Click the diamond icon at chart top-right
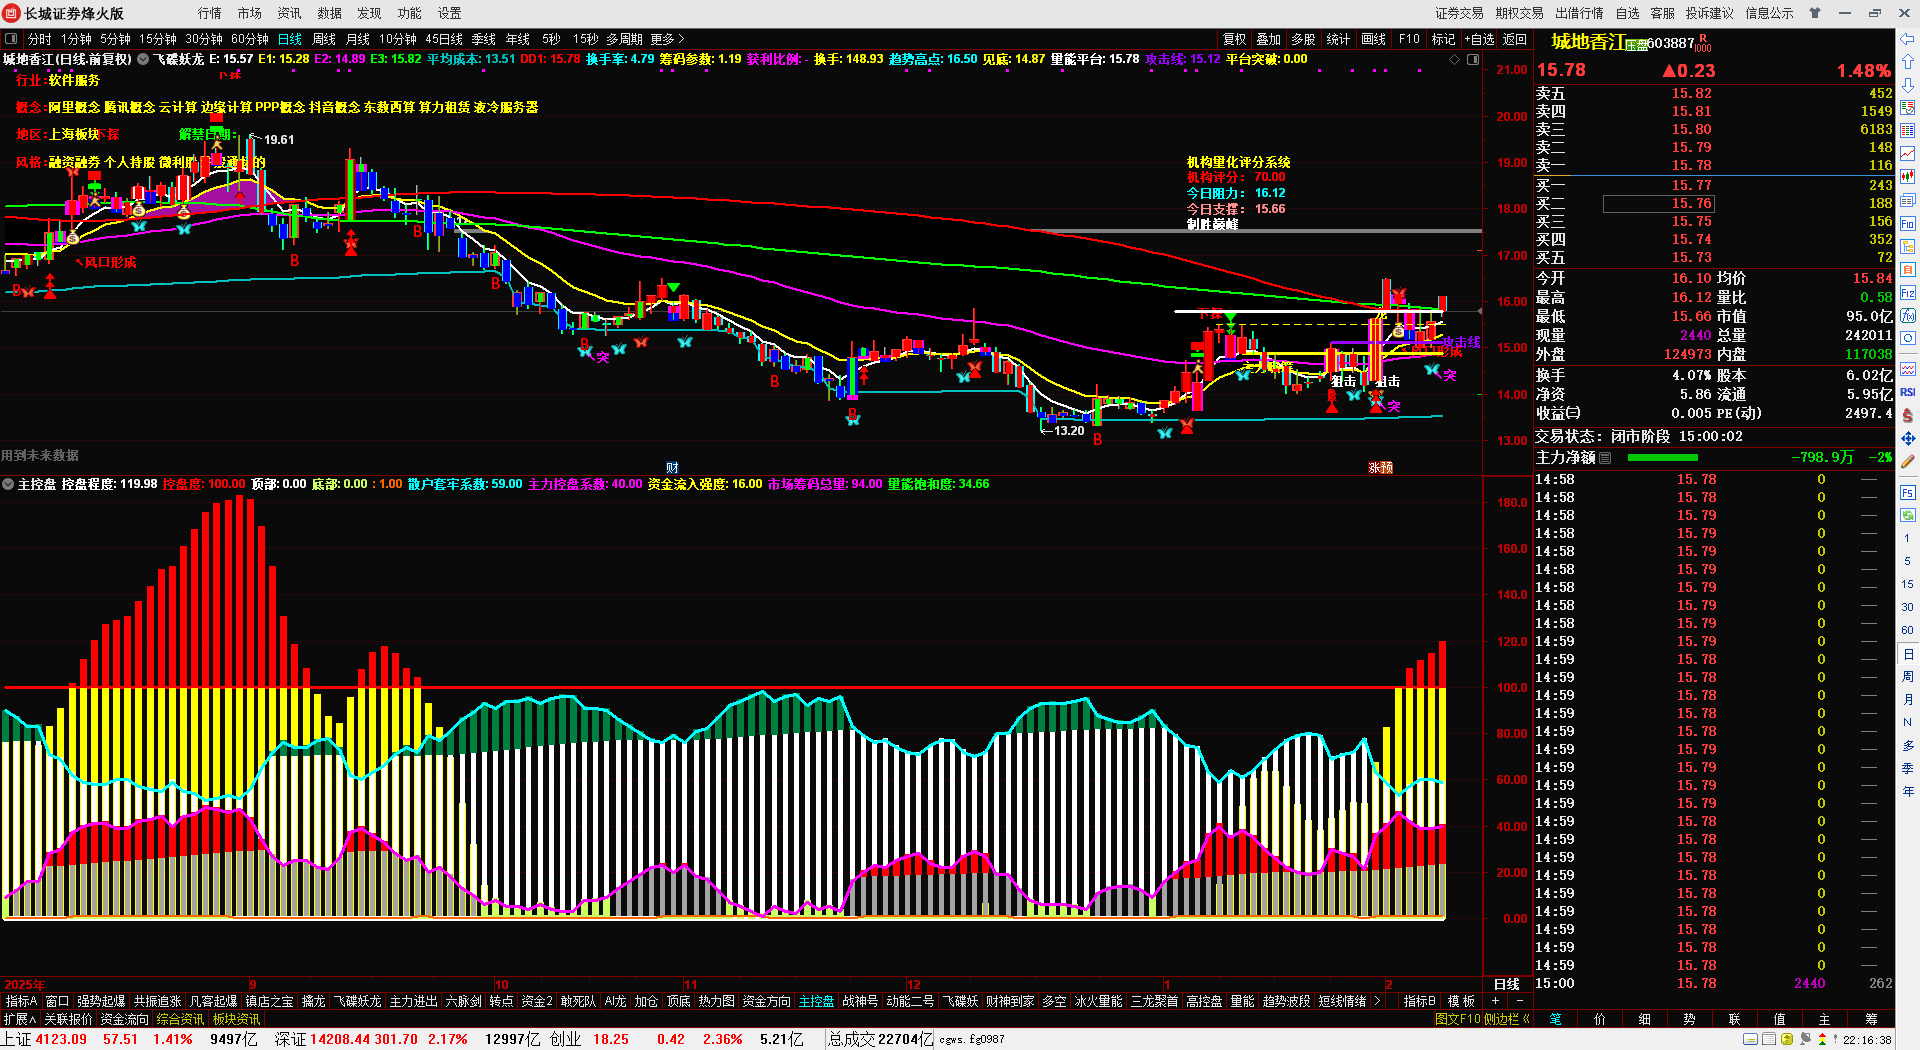This screenshot has width=1920, height=1050. (x=1454, y=60)
